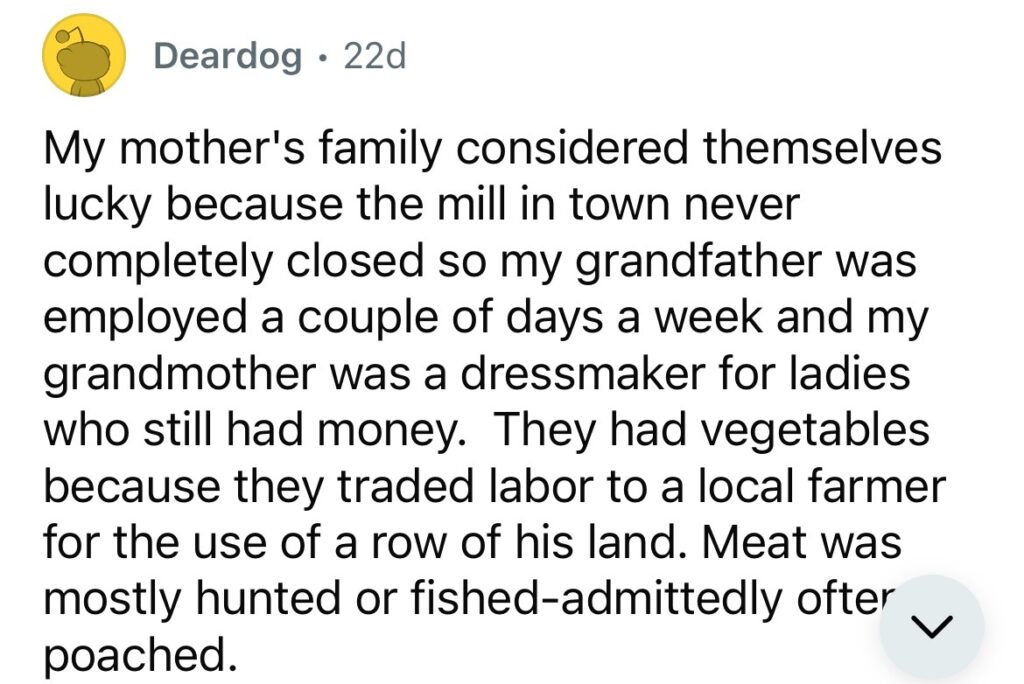Tap the down chevron scroll button
Viewport: 1024px width, 684px height.
pos(933,627)
